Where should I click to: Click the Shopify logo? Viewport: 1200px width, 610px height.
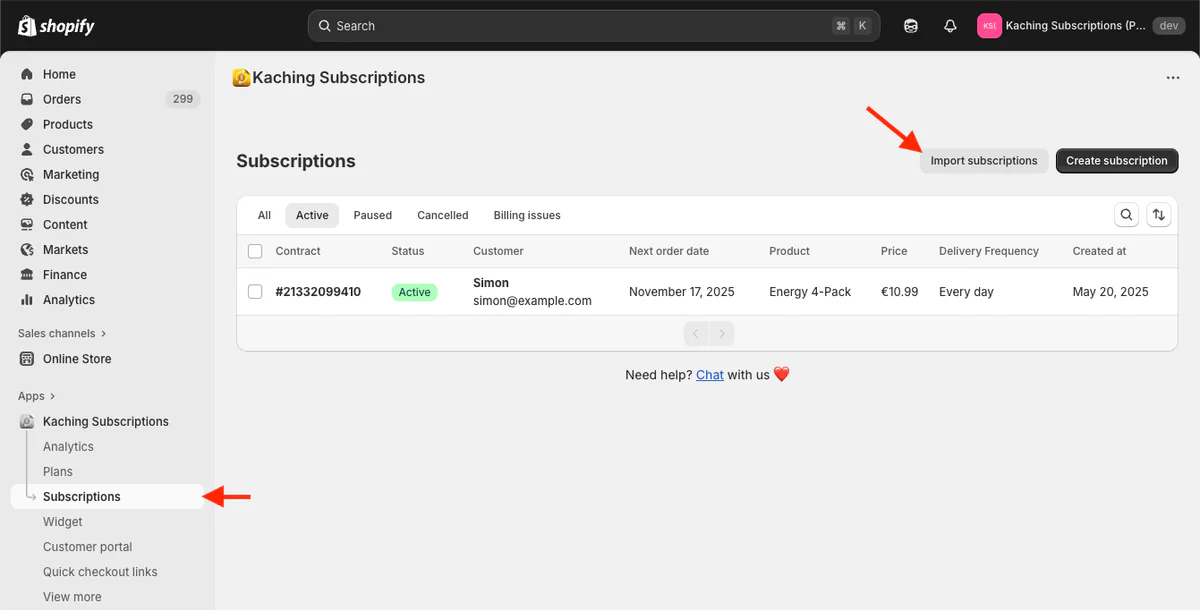[x=56, y=26]
